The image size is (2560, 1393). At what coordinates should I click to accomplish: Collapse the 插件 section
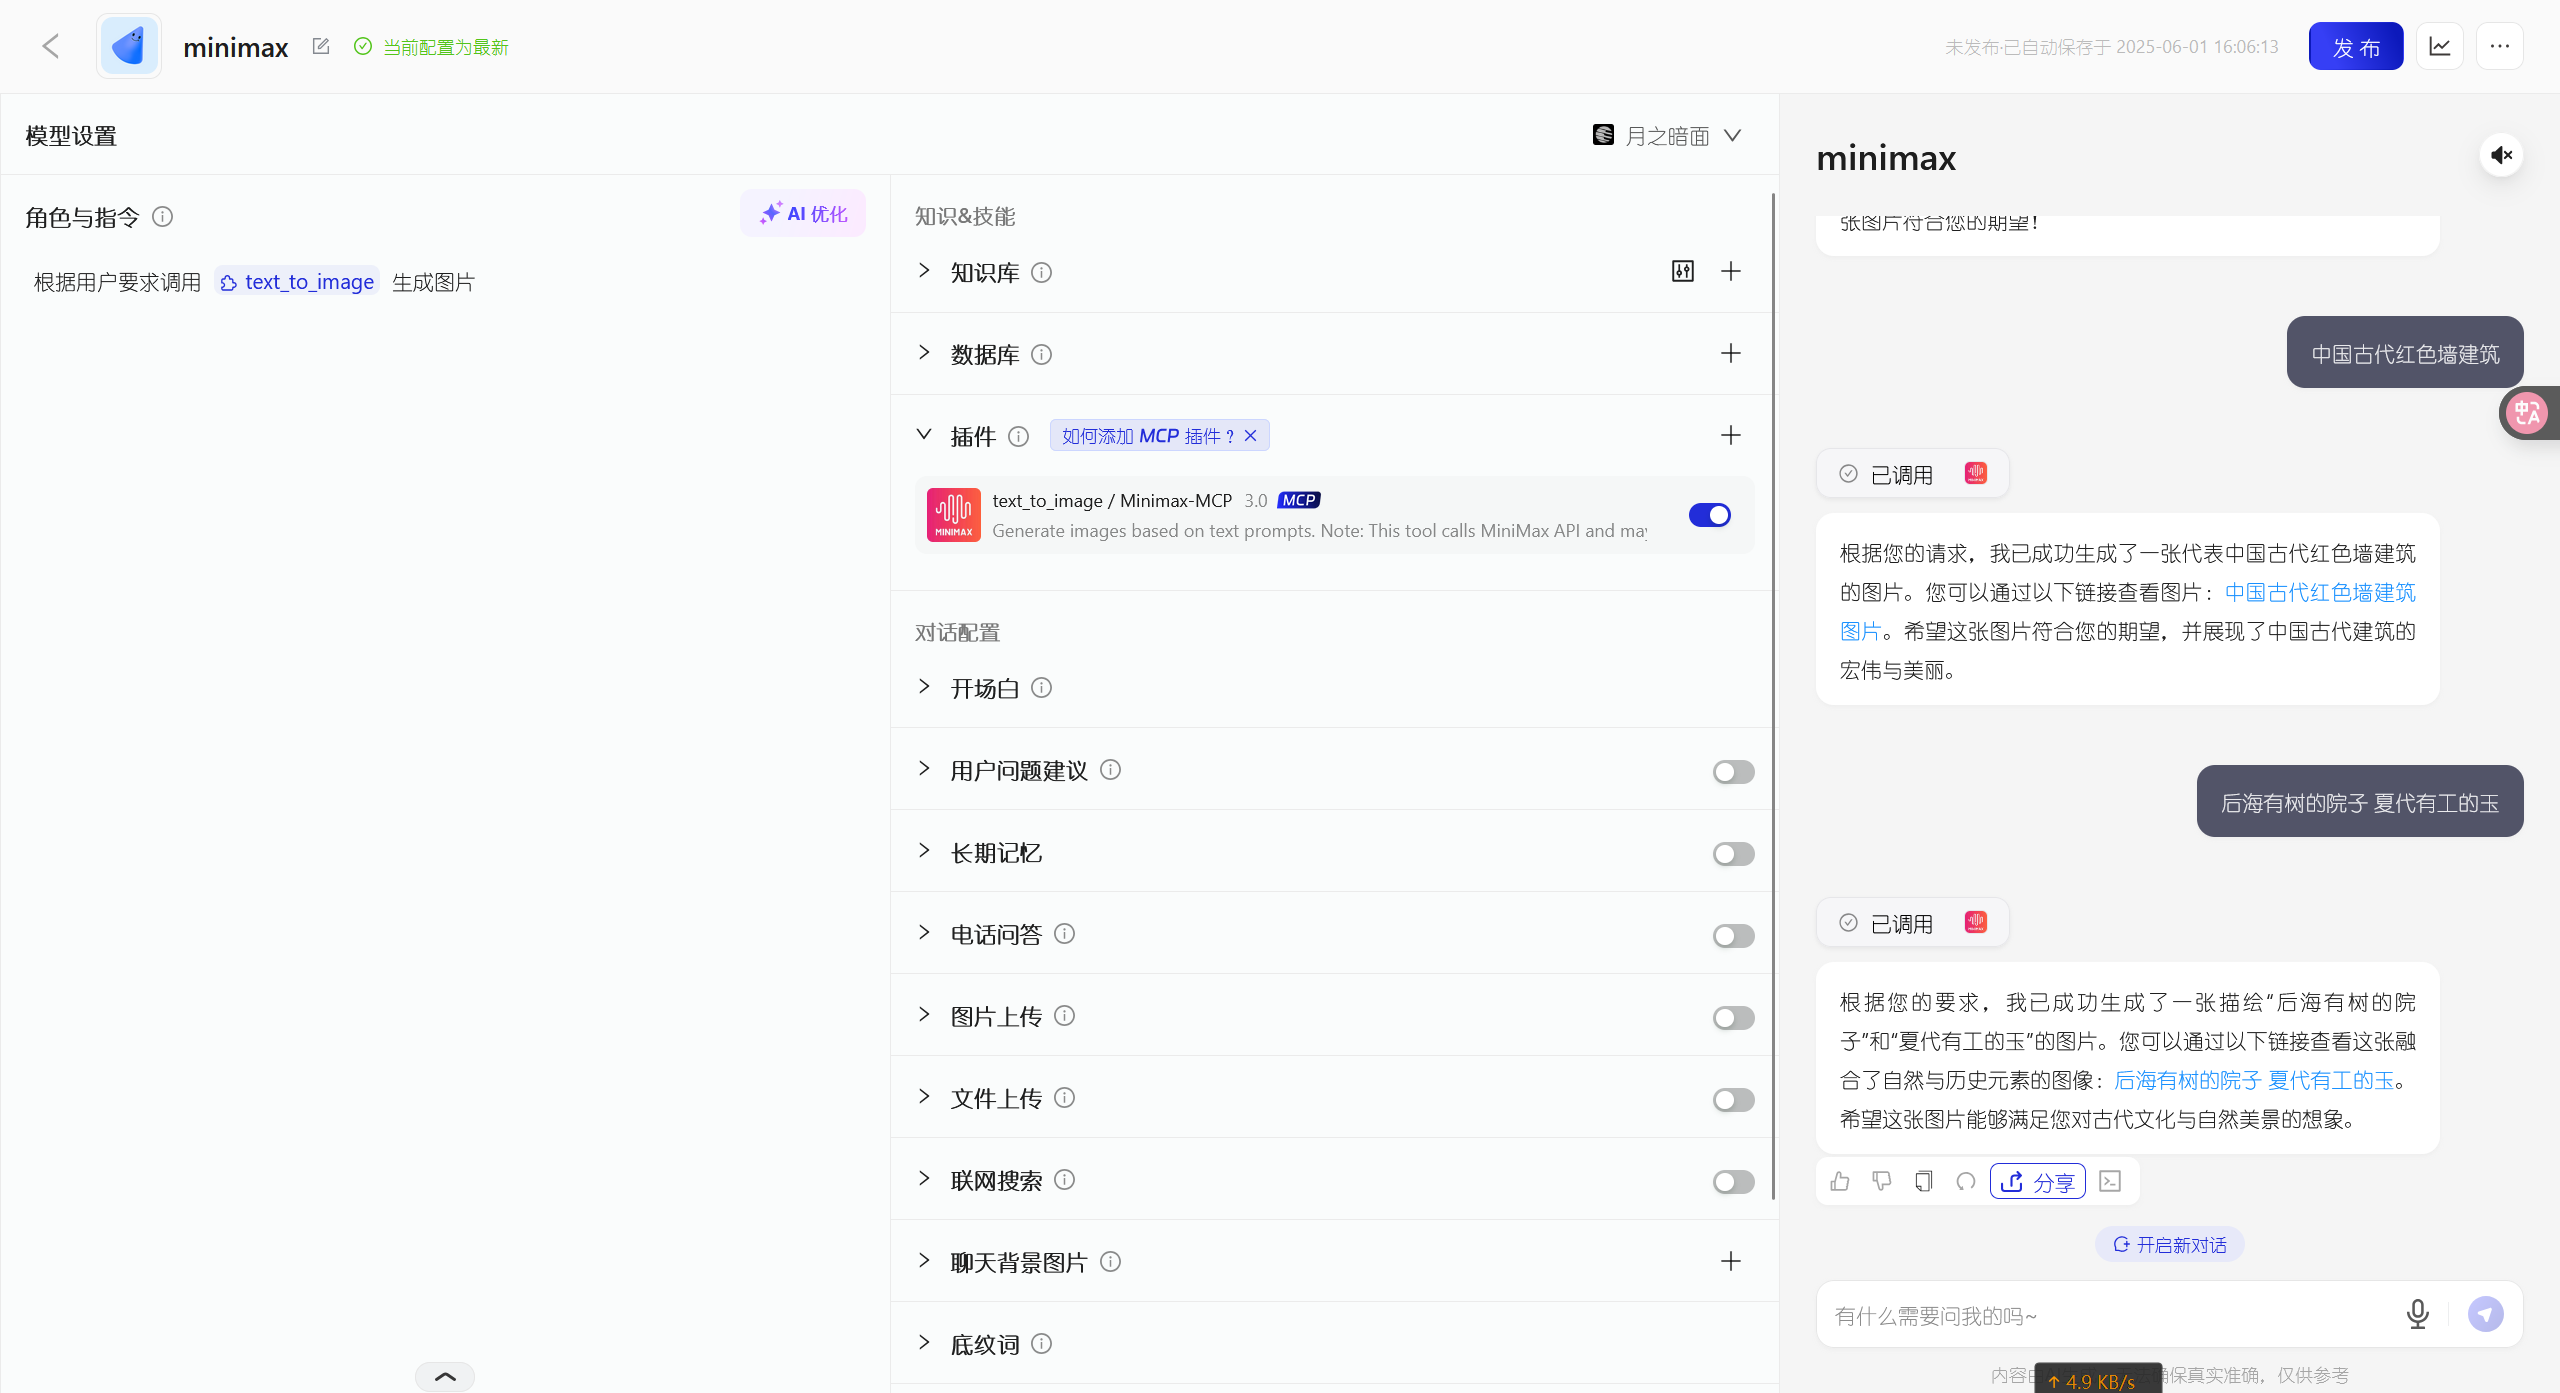pyautogui.click(x=924, y=435)
